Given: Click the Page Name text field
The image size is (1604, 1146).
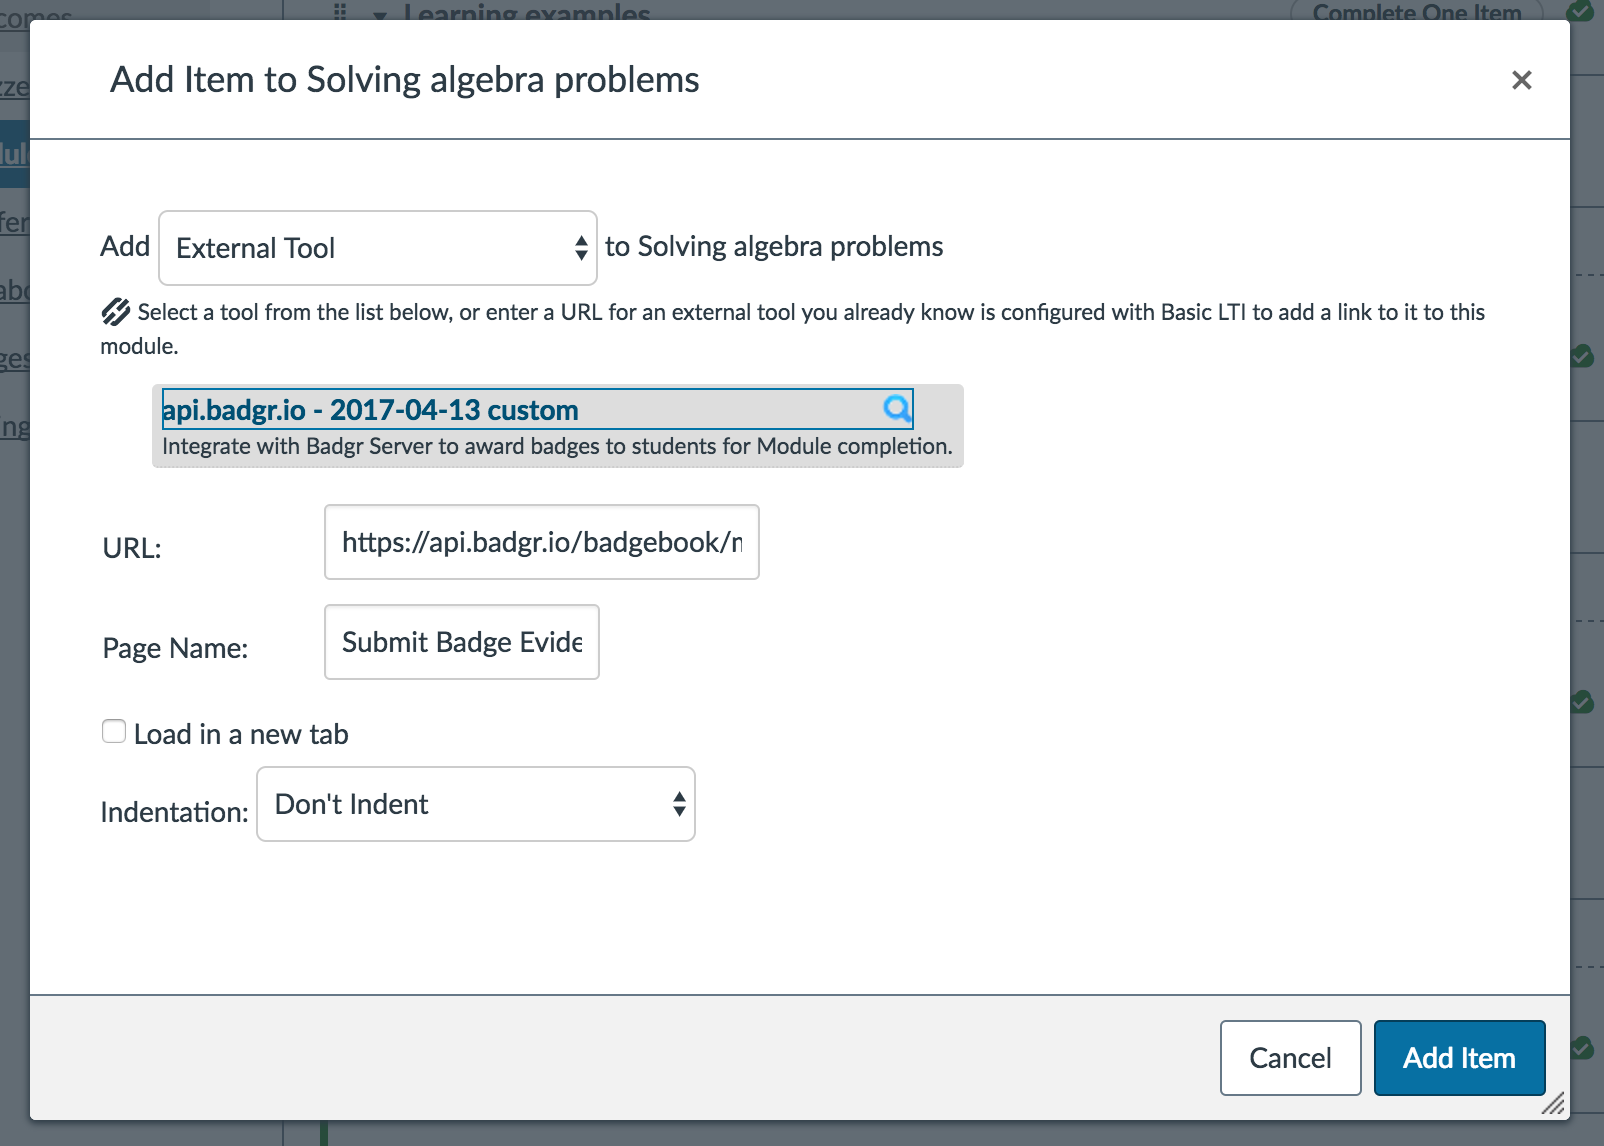Looking at the screenshot, I should click(461, 642).
